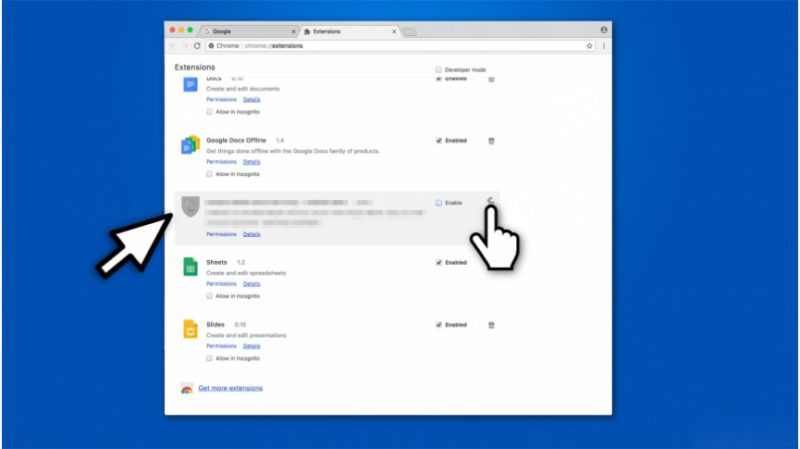The width and height of the screenshot is (800, 449).
Task: Open the Get more extensions link
Action: tap(230, 388)
